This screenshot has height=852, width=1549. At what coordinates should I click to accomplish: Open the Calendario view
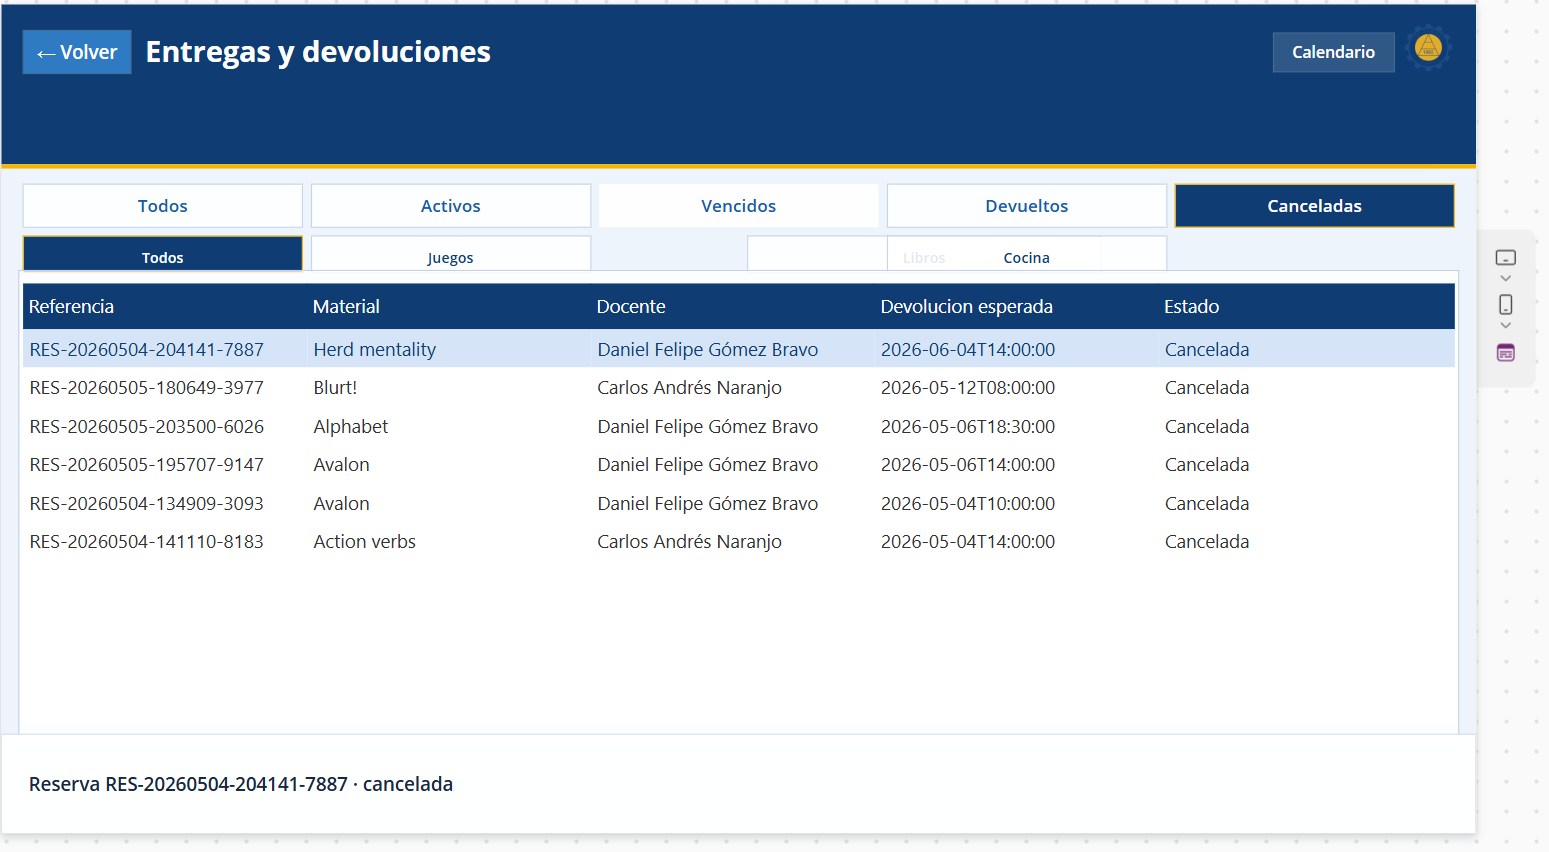point(1333,52)
